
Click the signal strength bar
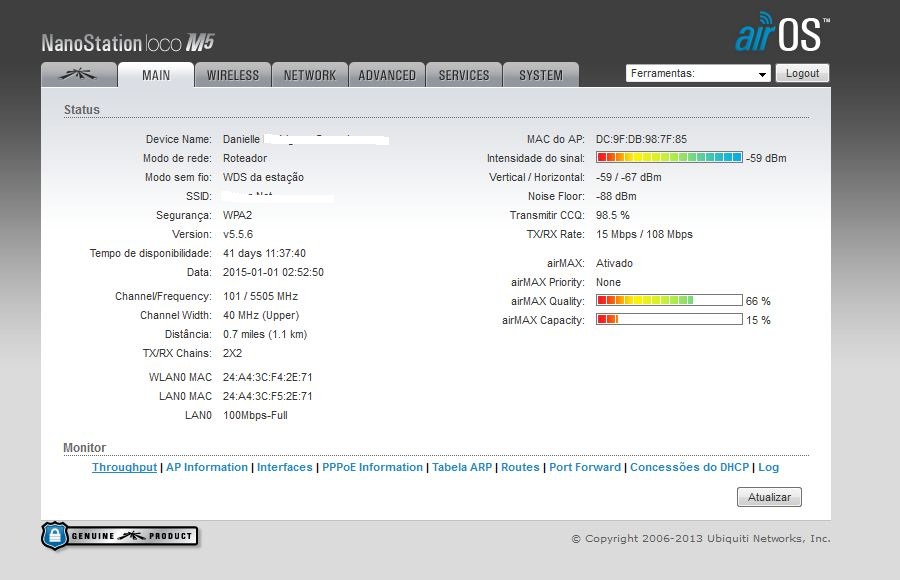669,157
